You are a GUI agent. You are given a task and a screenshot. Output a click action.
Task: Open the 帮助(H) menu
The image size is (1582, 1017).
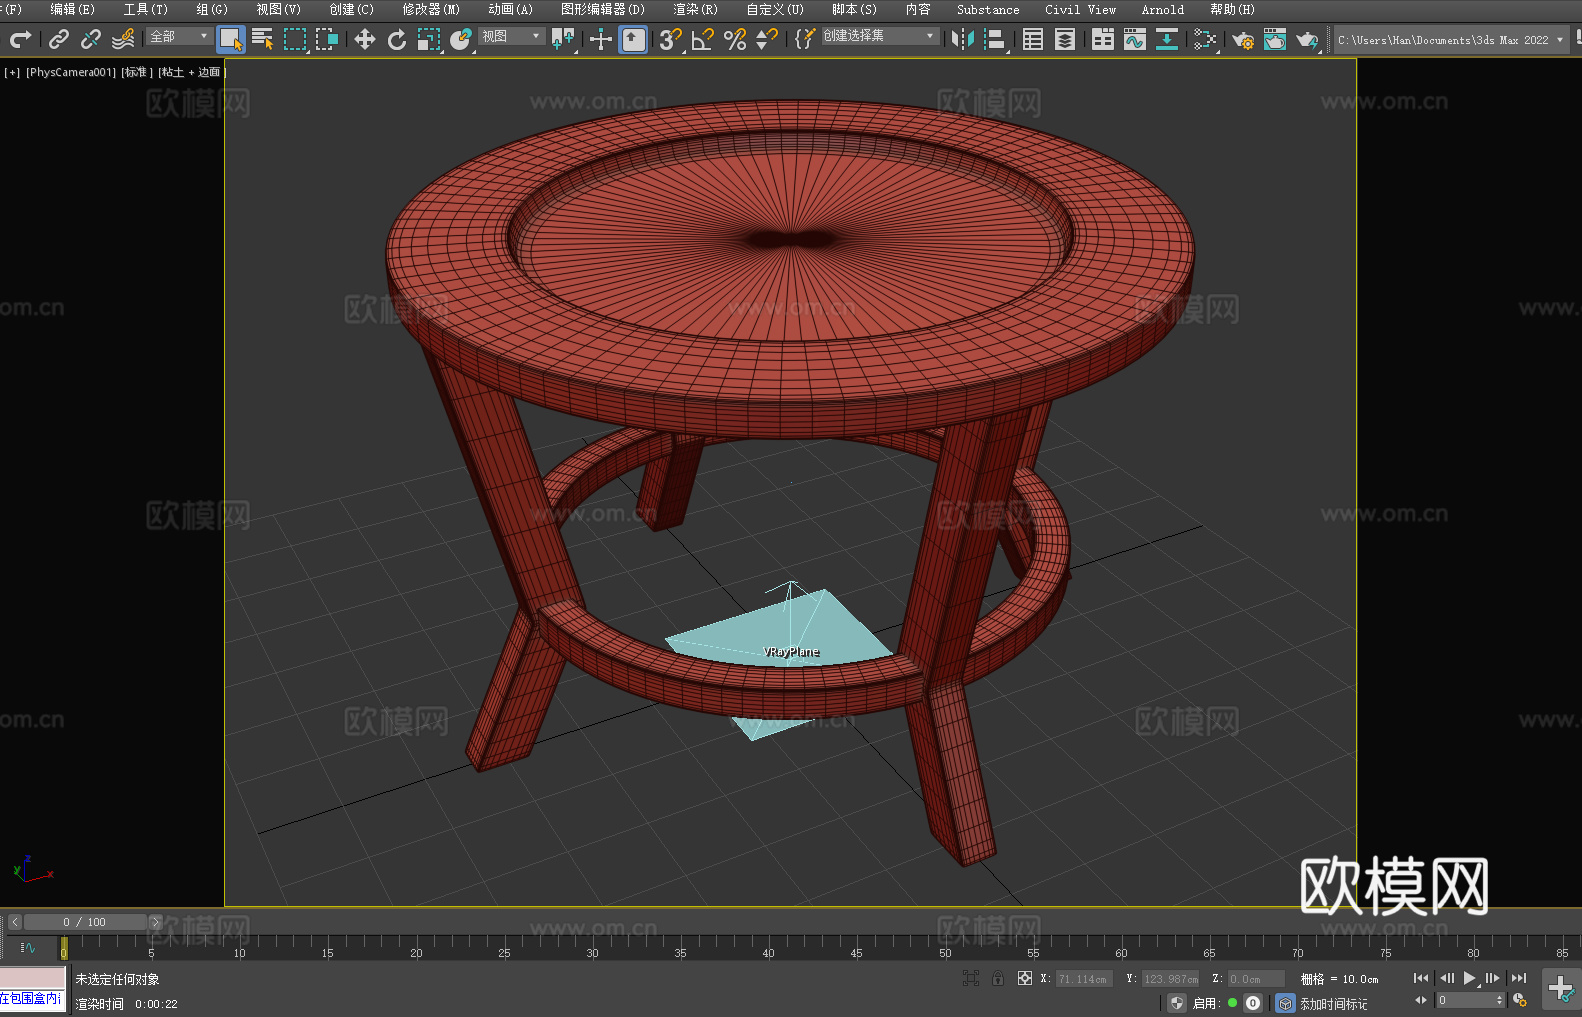click(1232, 9)
